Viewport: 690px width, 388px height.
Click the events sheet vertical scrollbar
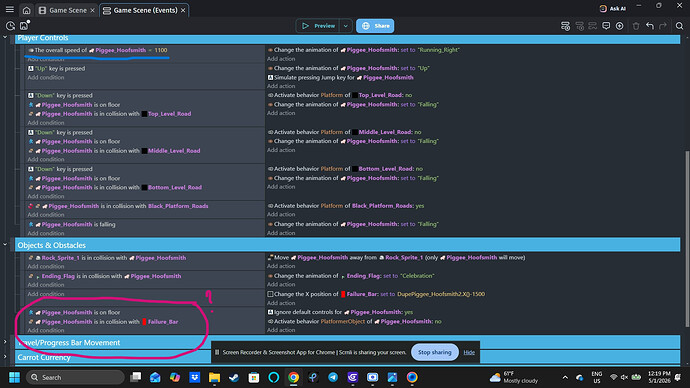687,240
